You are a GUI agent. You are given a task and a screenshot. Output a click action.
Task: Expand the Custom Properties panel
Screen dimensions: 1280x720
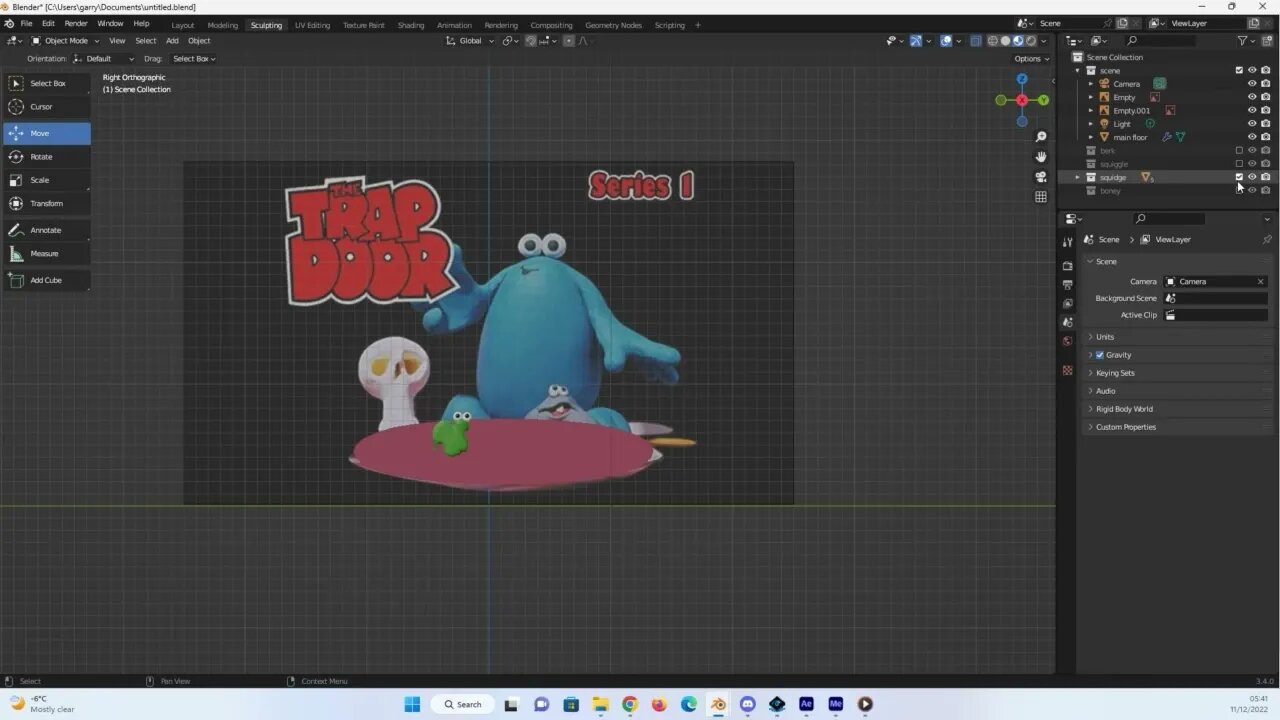point(1180,427)
